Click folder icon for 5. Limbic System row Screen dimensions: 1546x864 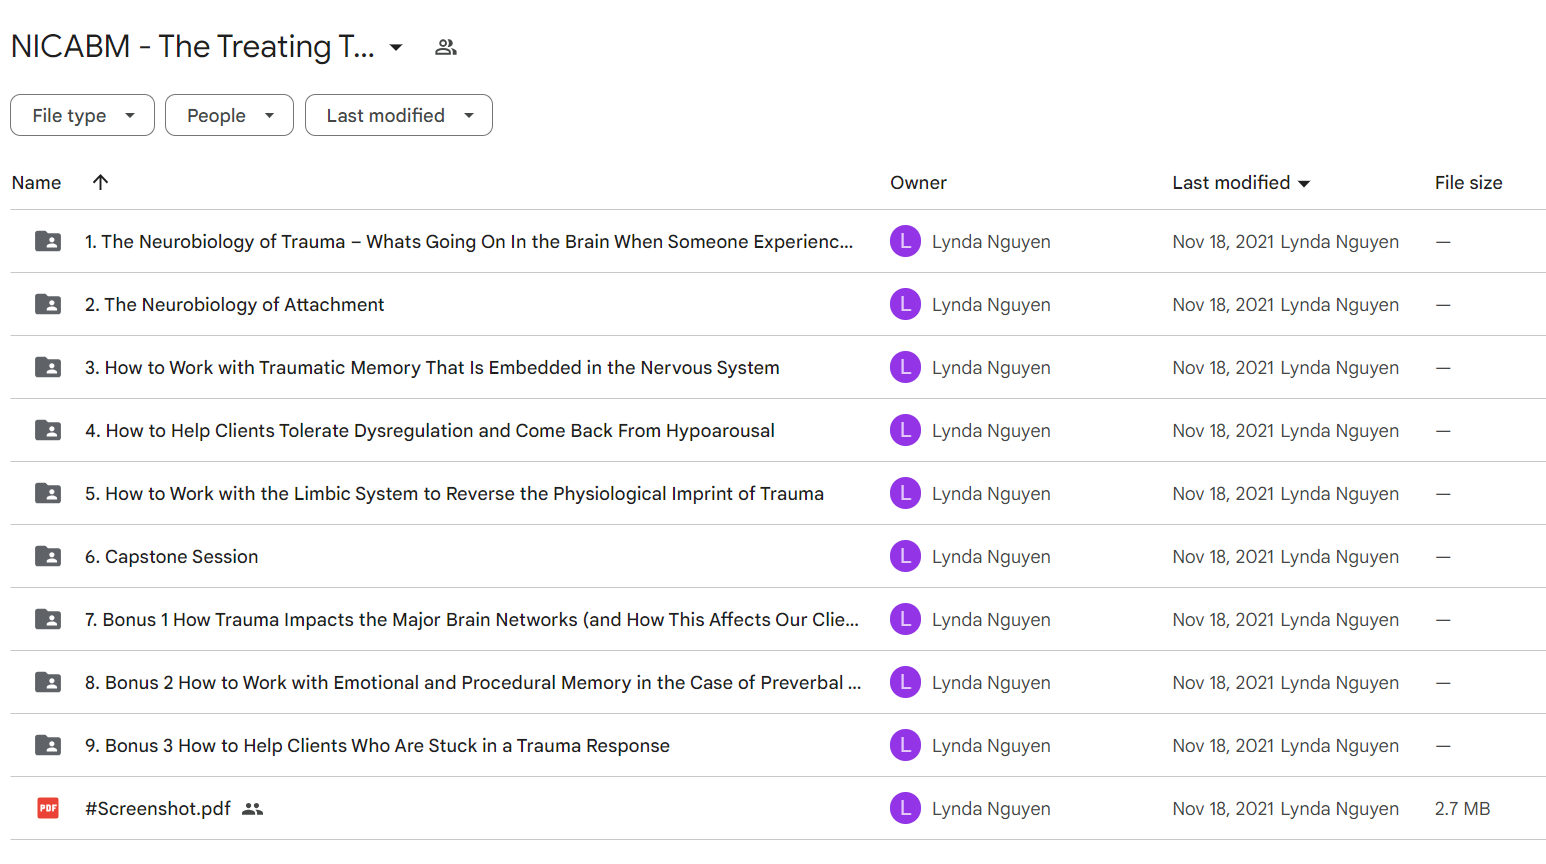click(48, 493)
